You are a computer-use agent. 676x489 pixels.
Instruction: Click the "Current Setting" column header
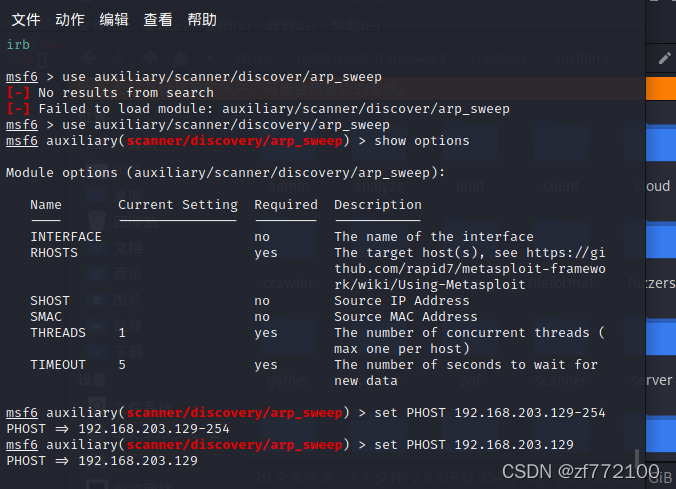[x=178, y=205]
